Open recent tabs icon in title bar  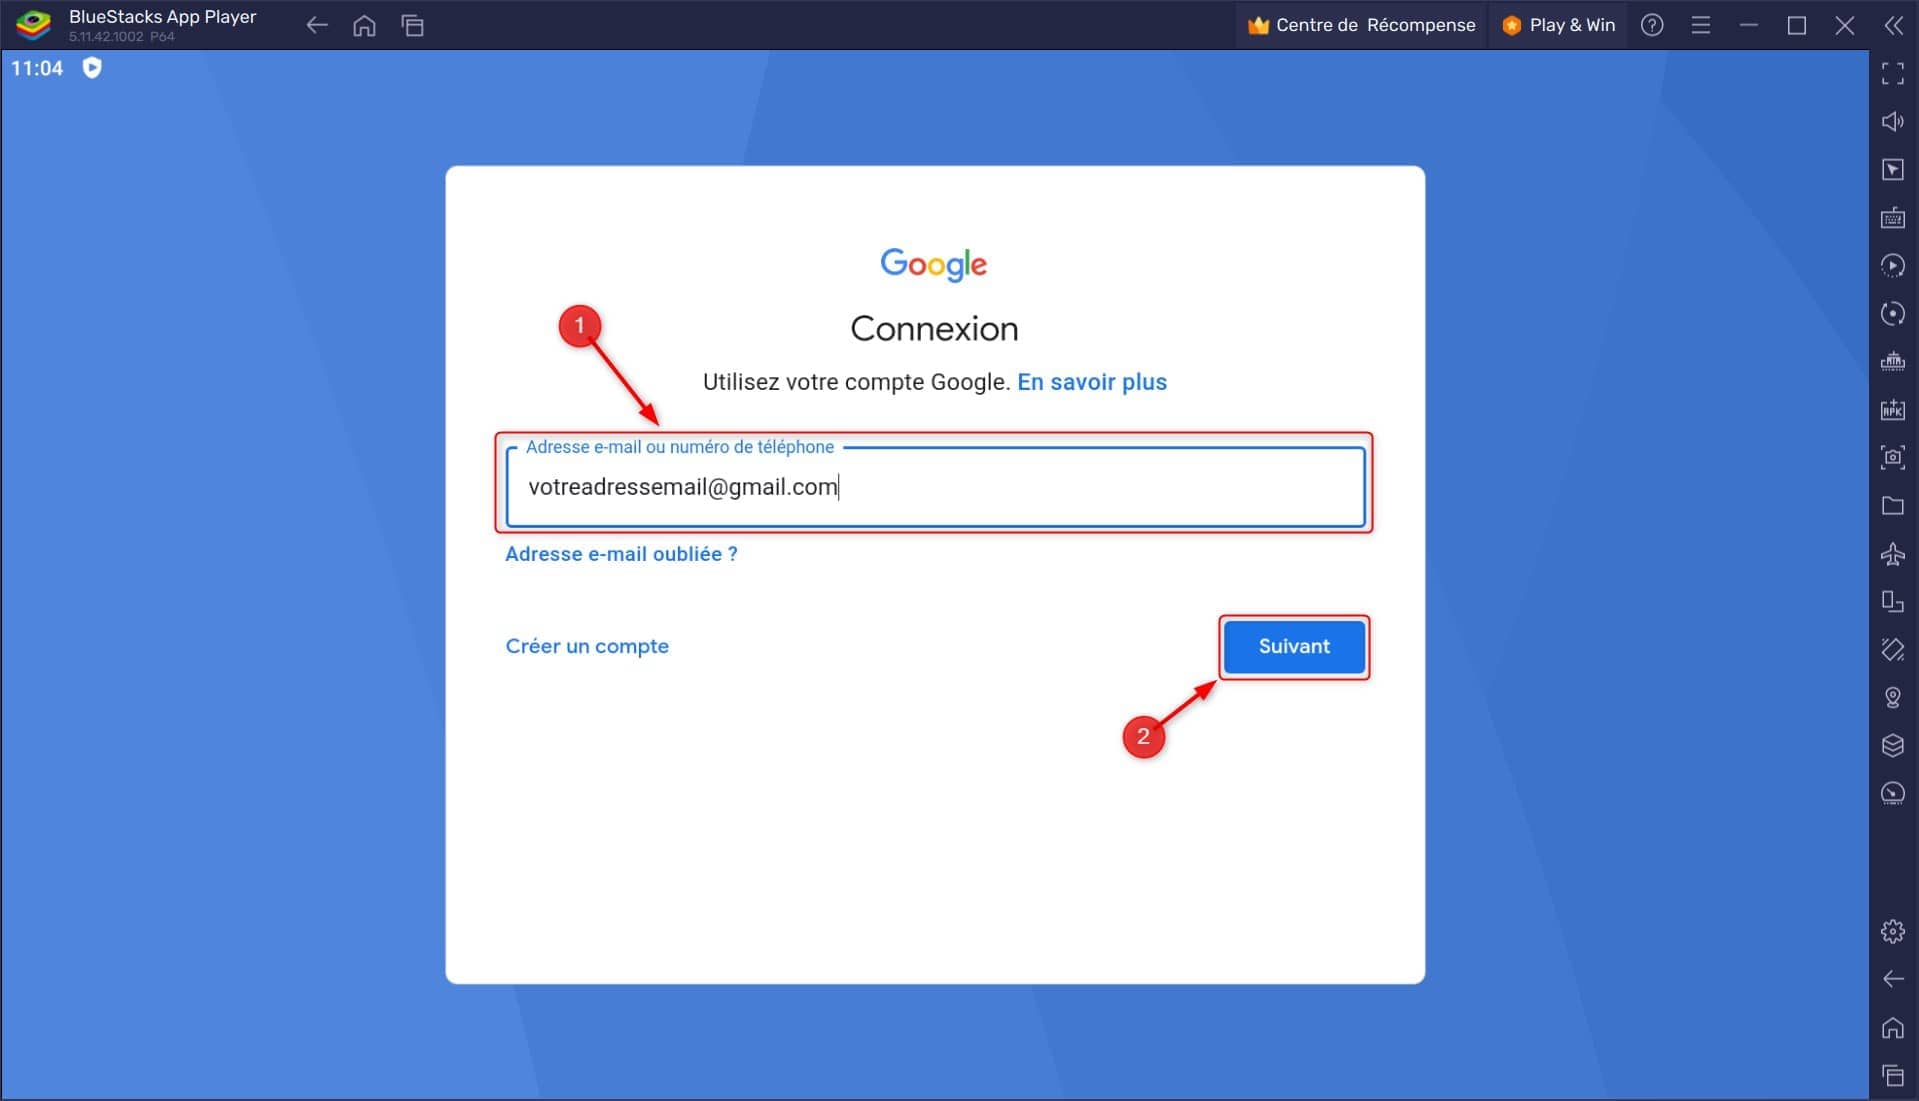click(413, 25)
